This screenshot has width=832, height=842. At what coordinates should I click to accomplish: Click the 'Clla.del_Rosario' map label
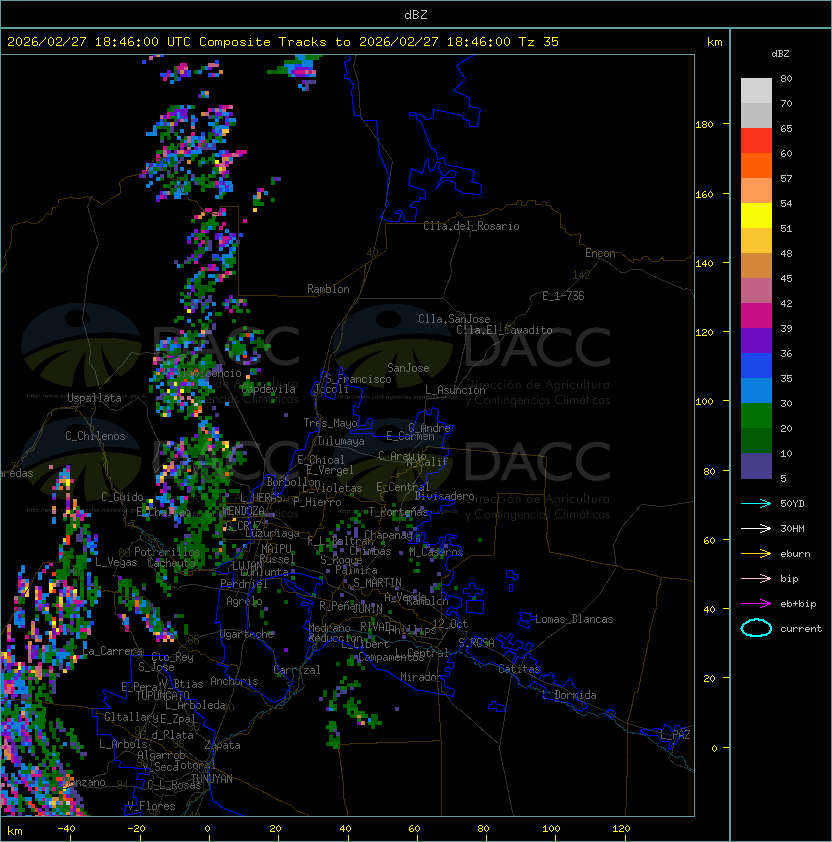[x=471, y=226]
